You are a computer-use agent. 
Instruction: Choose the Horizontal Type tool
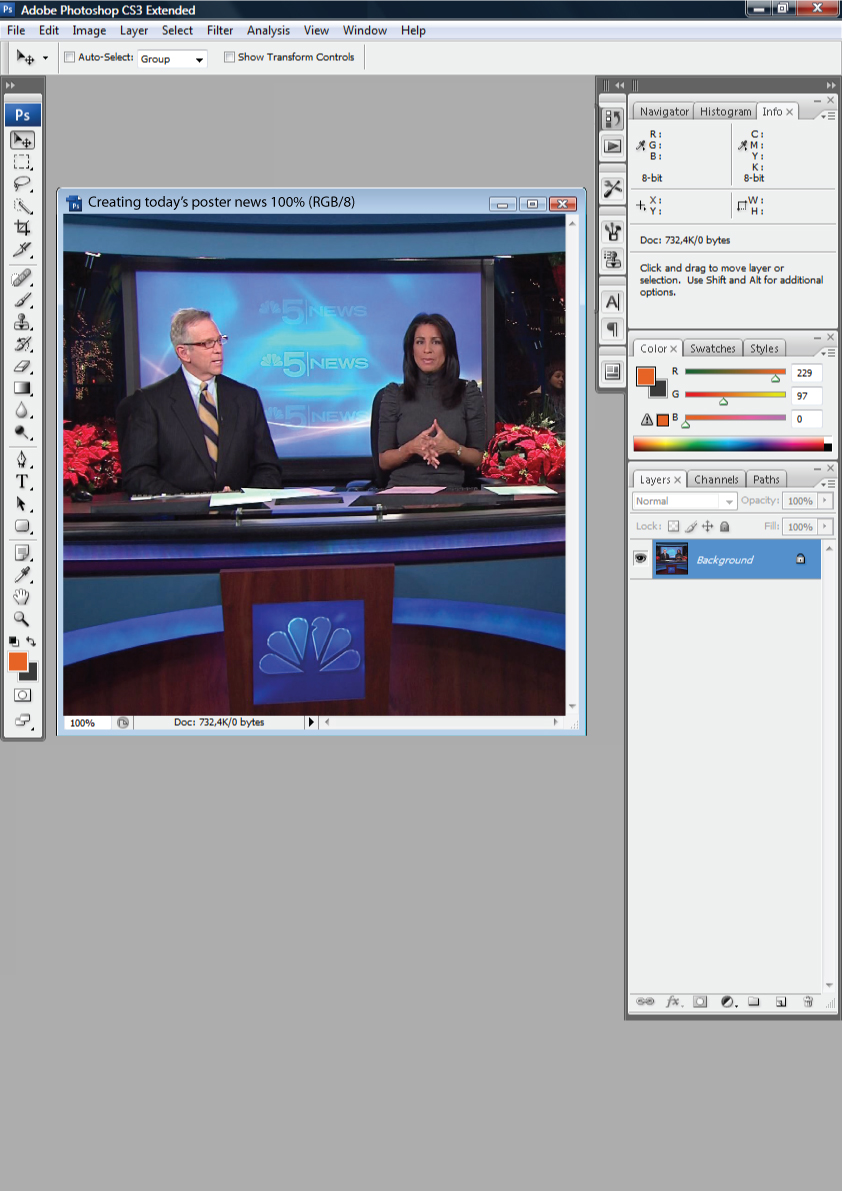pos(22,481)
